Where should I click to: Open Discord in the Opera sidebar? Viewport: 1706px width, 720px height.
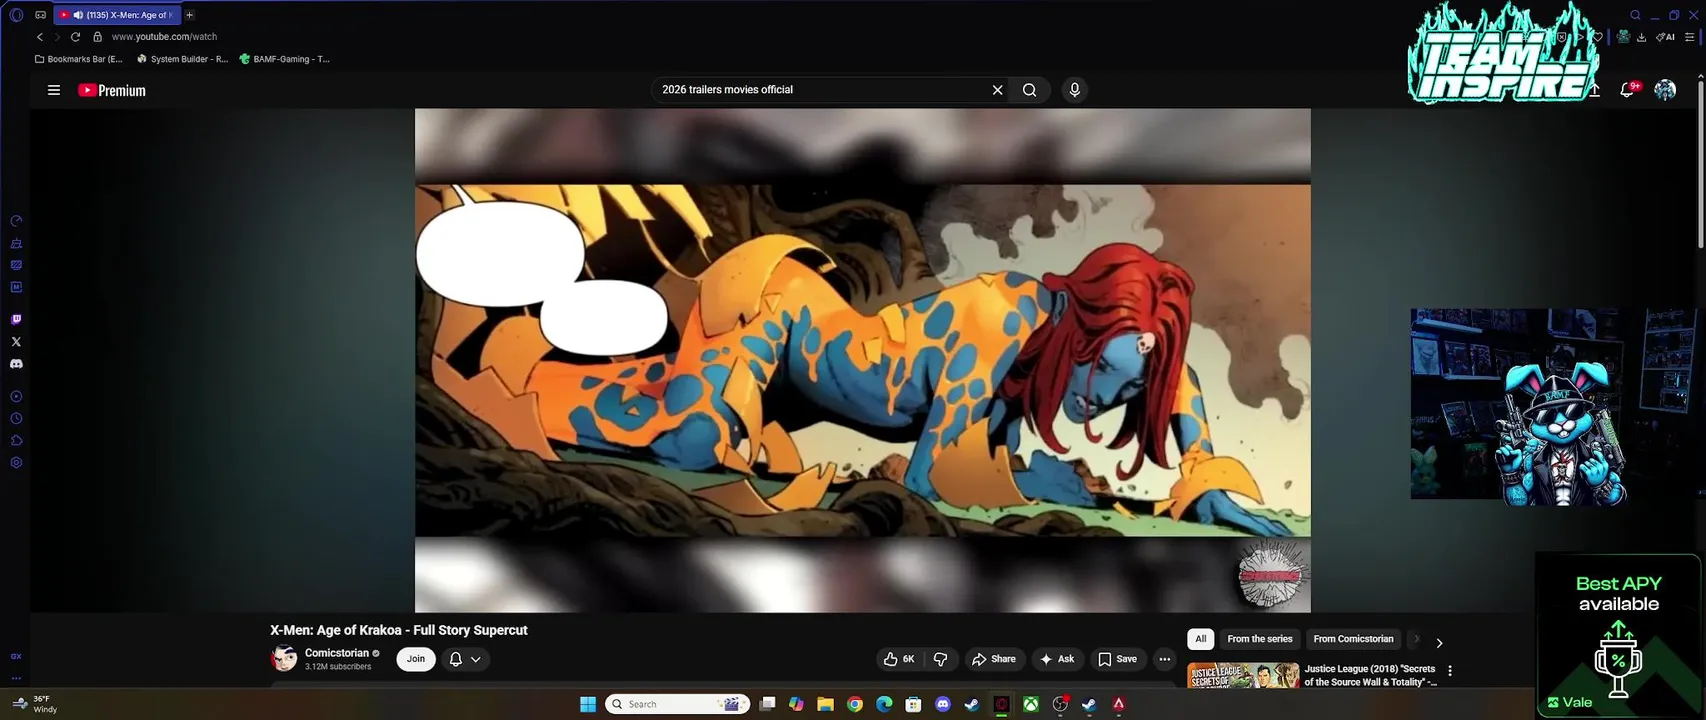pos(16,364)
